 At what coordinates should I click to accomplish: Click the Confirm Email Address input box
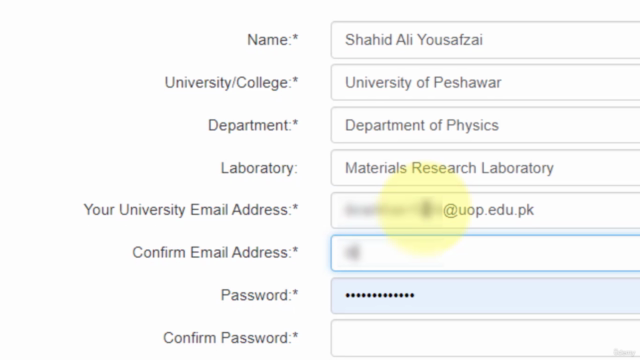pyautogui.click(x=485, y=253)
